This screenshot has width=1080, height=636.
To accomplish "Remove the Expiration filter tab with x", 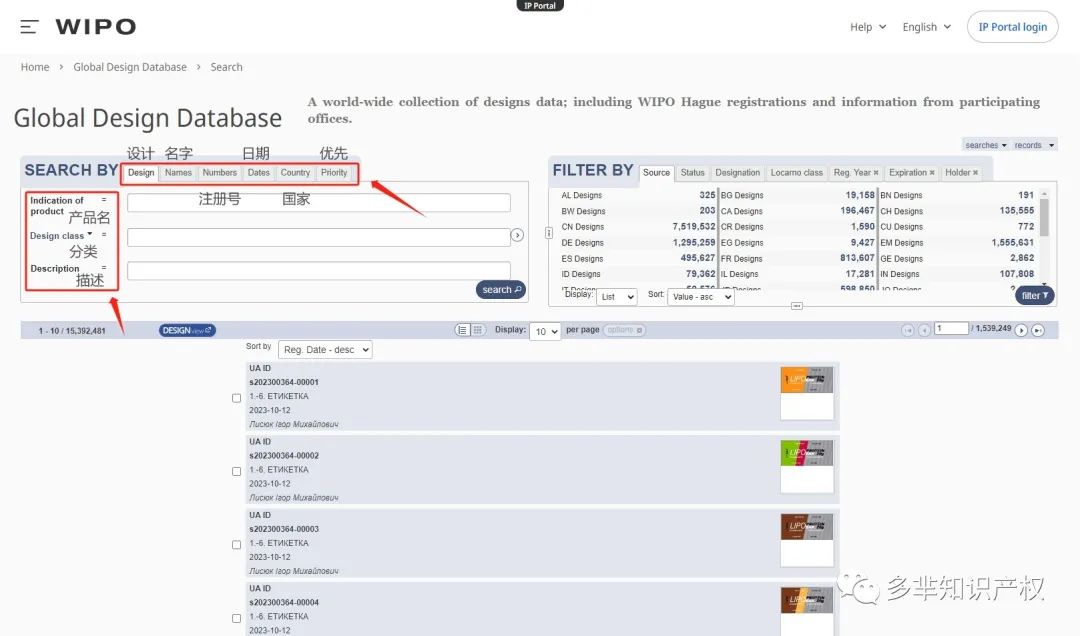I will pyautogui.click(x=932, y=173).
